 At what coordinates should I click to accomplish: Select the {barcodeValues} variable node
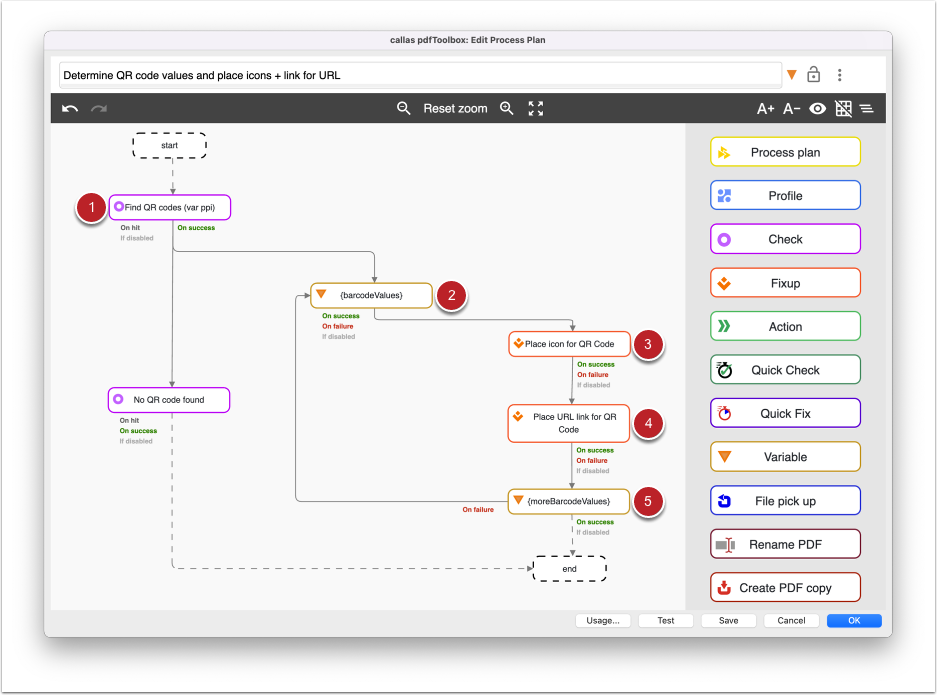click(x=371, y=295)
